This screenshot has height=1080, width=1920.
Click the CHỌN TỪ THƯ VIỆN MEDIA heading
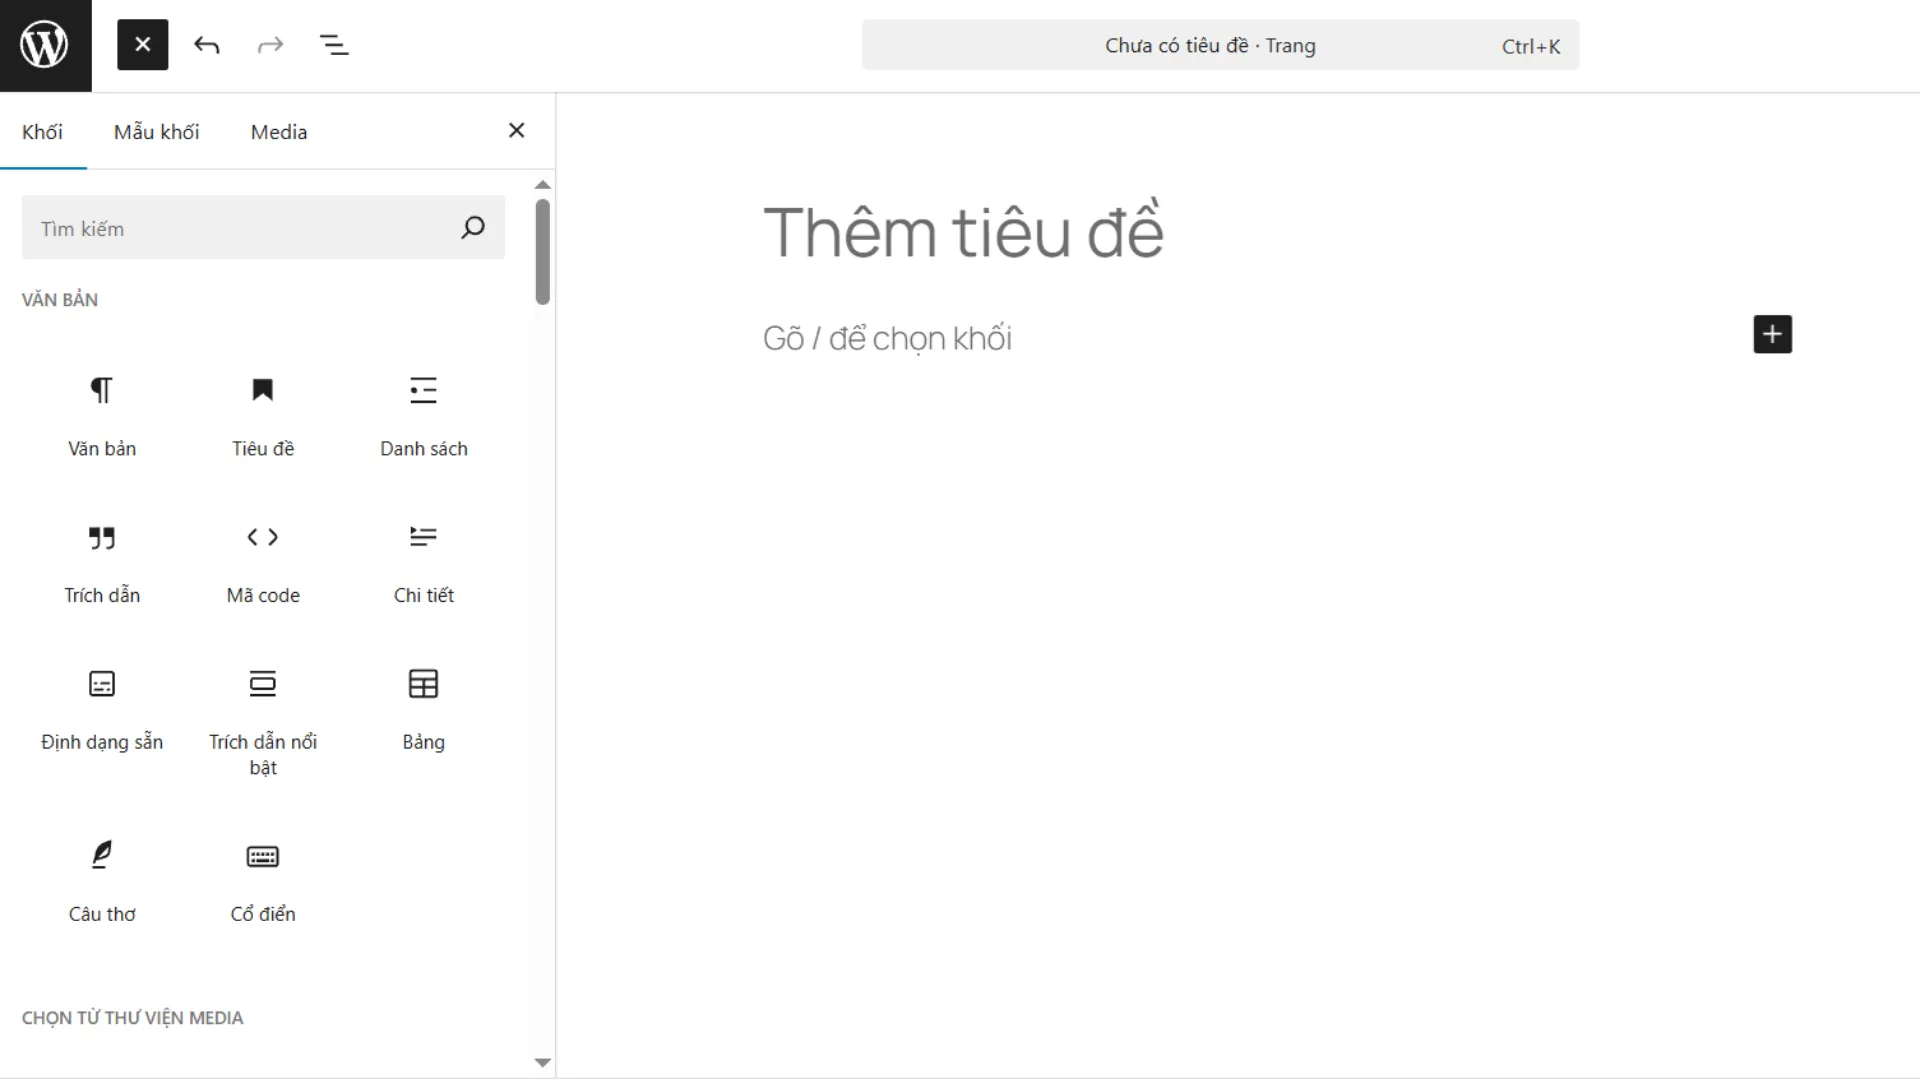[x=133, y=1018]
